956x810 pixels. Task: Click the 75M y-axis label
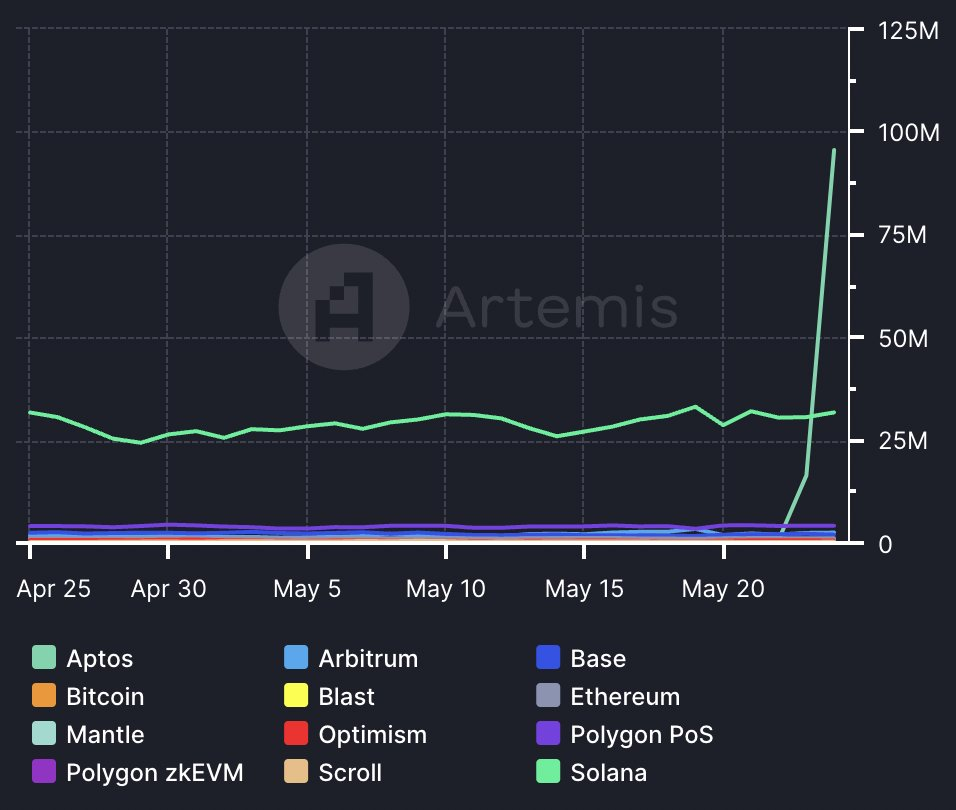[x=902, y=235]
